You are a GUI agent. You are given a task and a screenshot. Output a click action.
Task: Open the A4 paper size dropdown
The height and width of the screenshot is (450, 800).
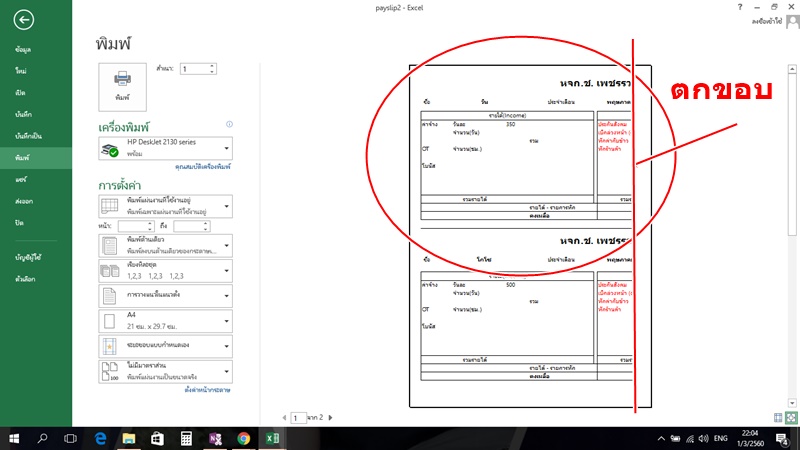(x=165, y=321)
